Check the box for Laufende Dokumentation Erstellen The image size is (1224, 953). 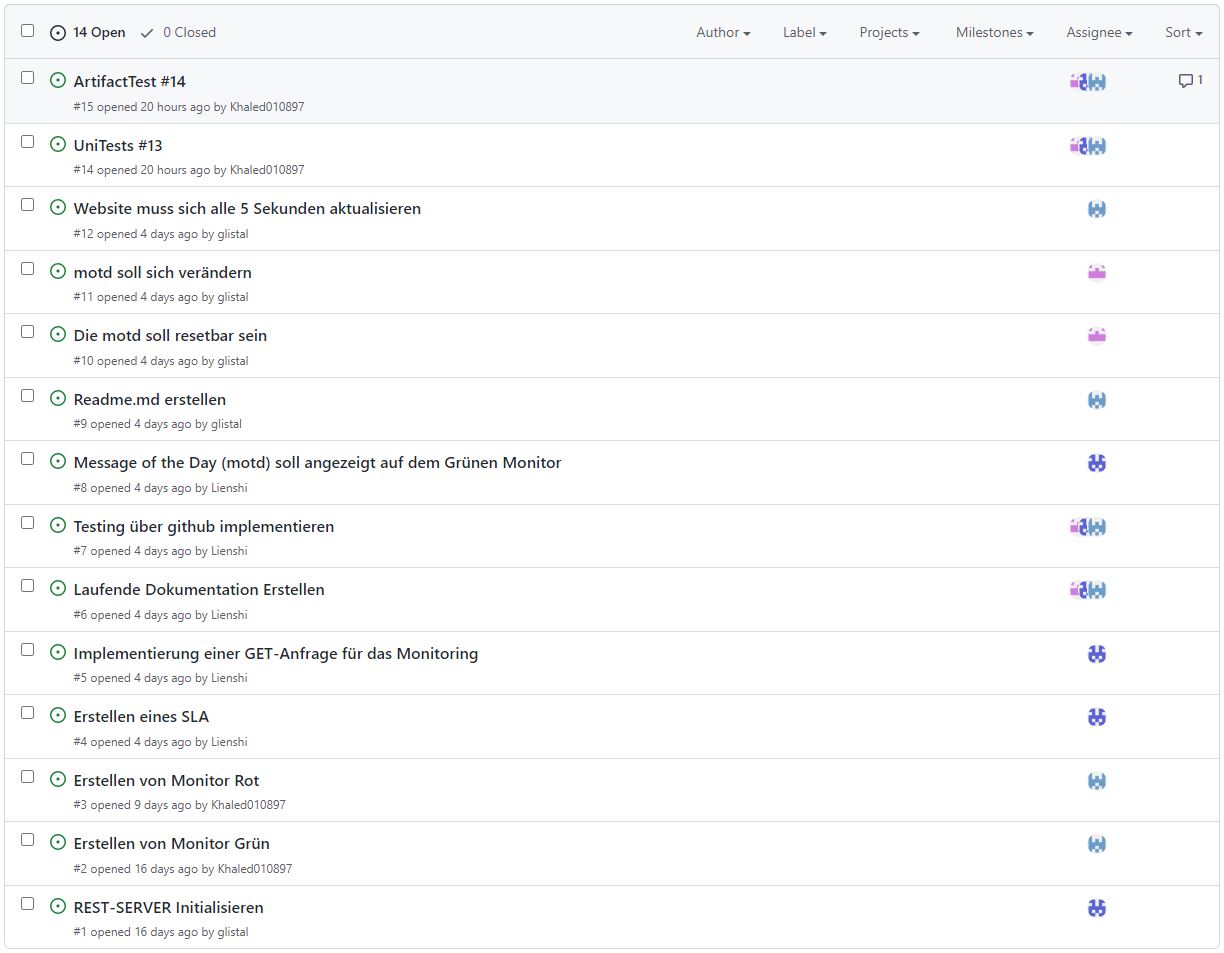coord(28,585)
